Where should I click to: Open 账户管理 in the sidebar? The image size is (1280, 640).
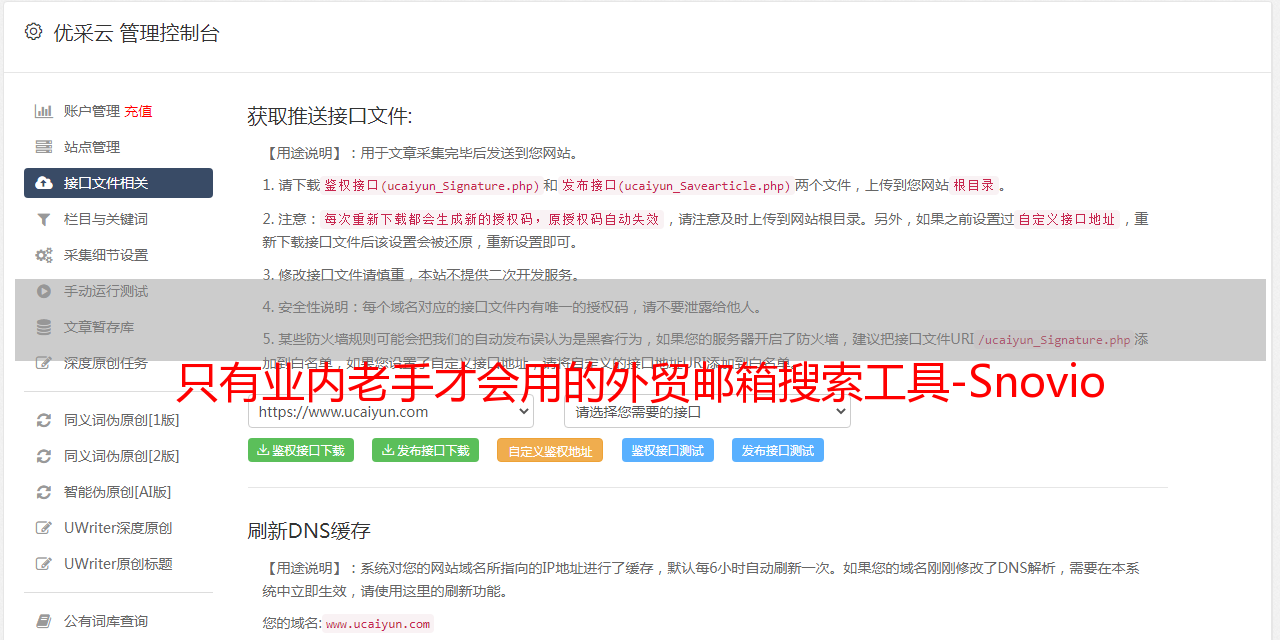[x=92, y=111]
